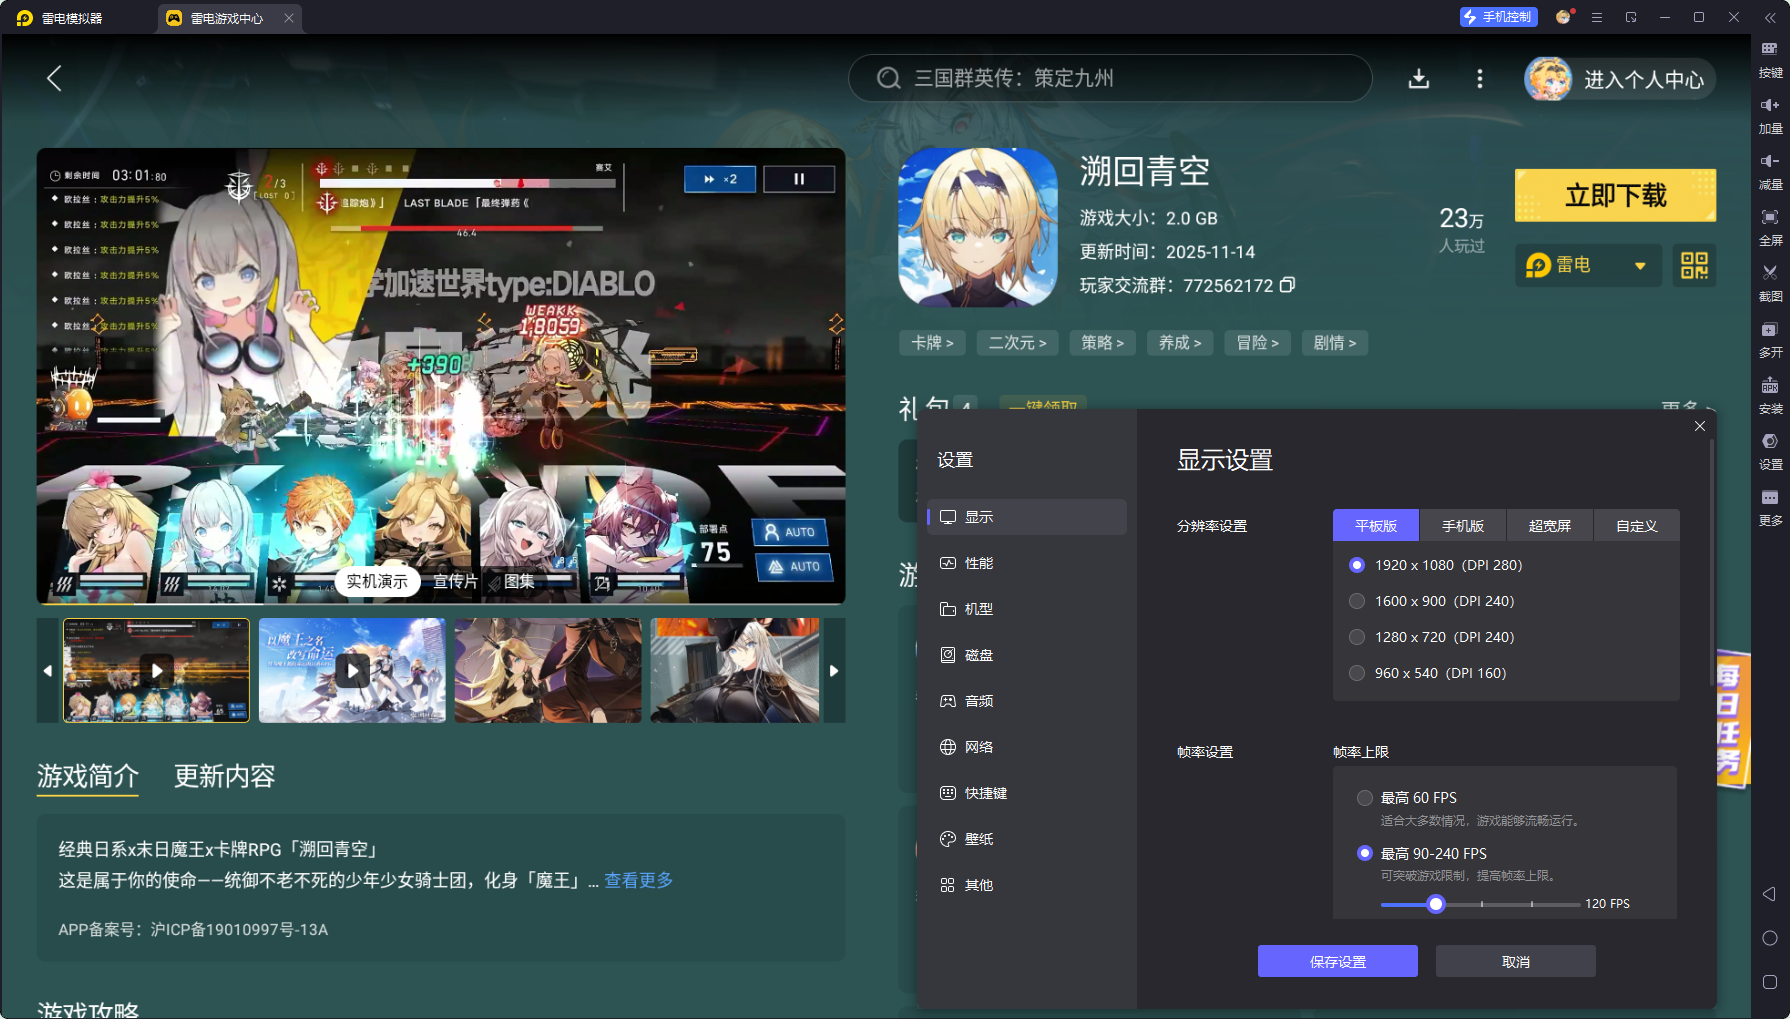The height and width of the screenshot is (1019, 1790).
Task: Toggle 全屏 fullscreen mode
Action: pos(1770,227)
